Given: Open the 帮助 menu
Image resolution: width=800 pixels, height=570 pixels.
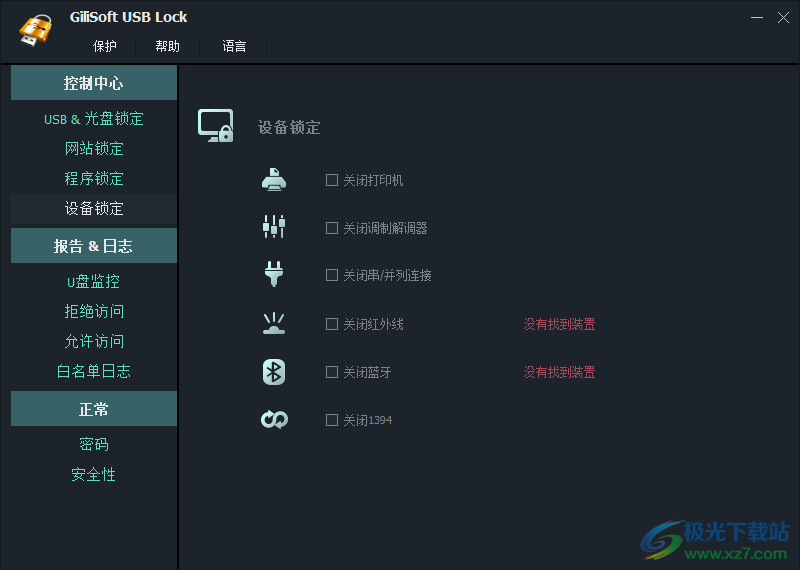Looking at the screenshot, I should point(167,46).
